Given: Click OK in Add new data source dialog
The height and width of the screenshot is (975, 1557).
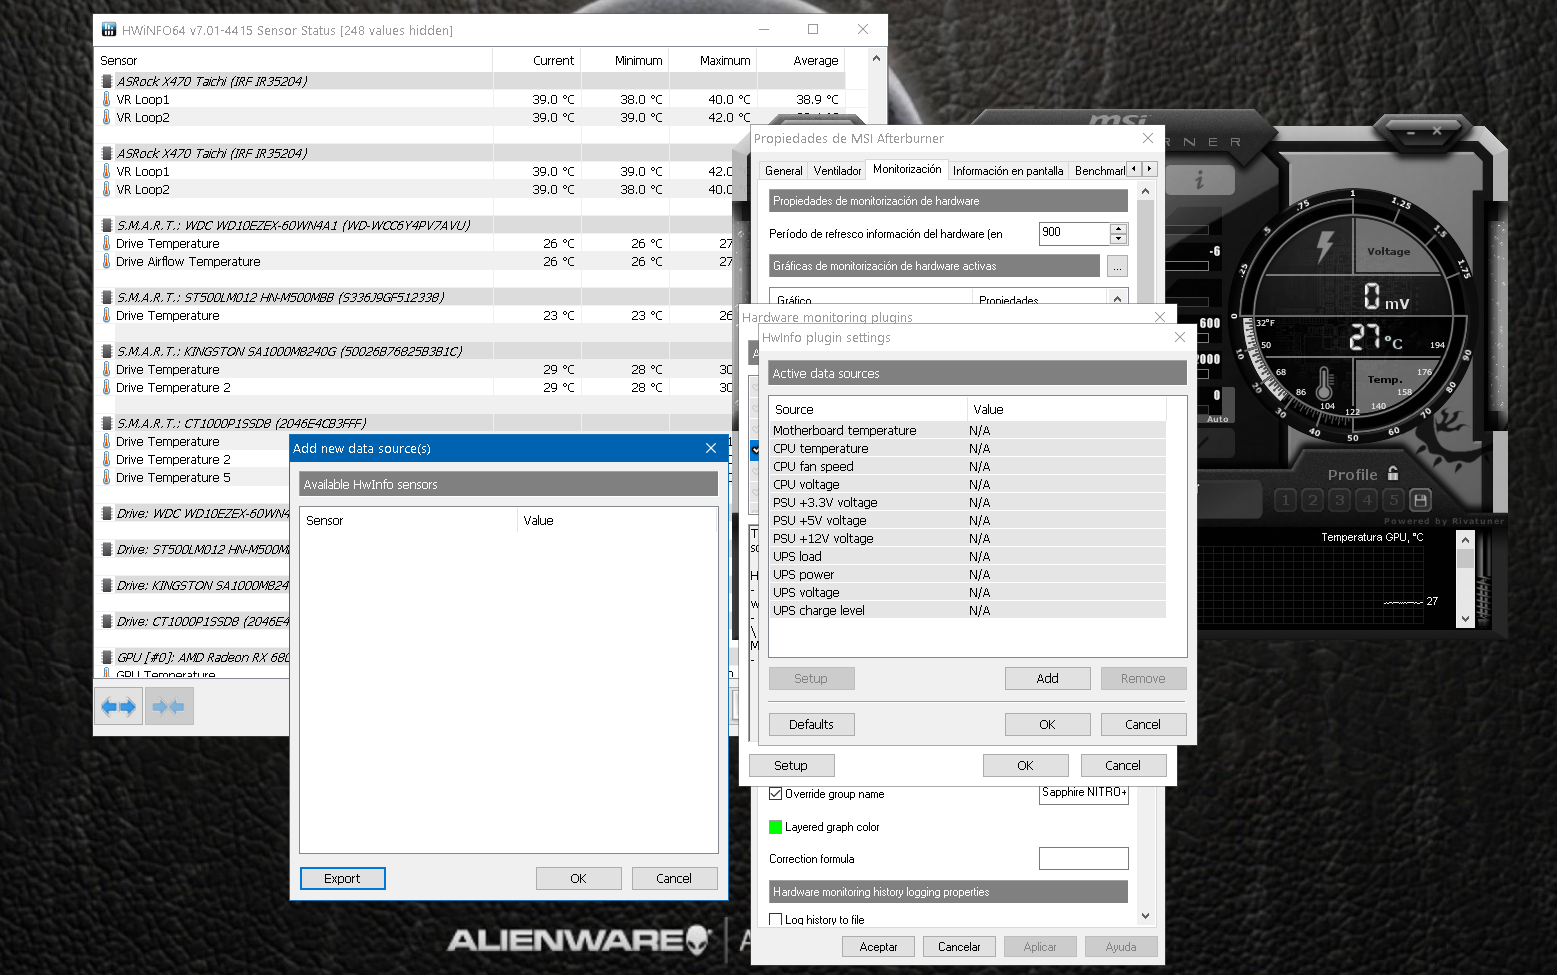Looking at the screenshot, I should pyautogui.click(x=578, y=878).
